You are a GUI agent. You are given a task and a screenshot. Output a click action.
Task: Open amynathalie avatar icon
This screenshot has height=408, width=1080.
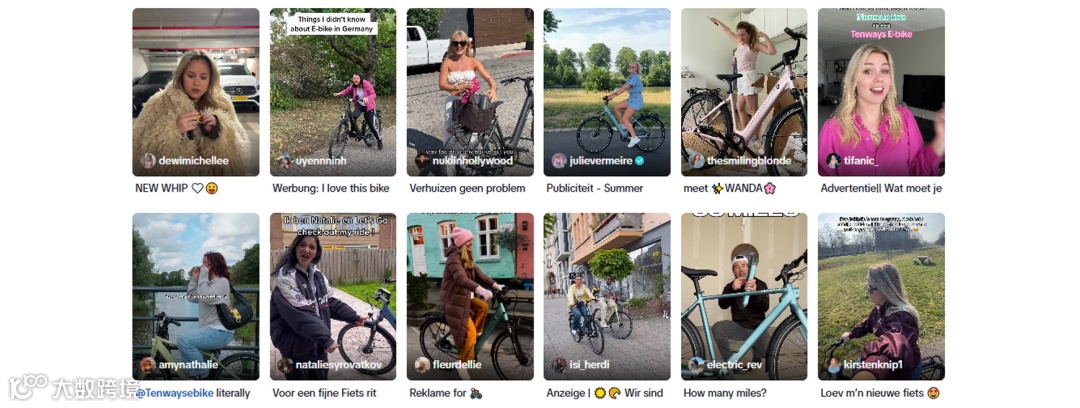coord(147,365)
